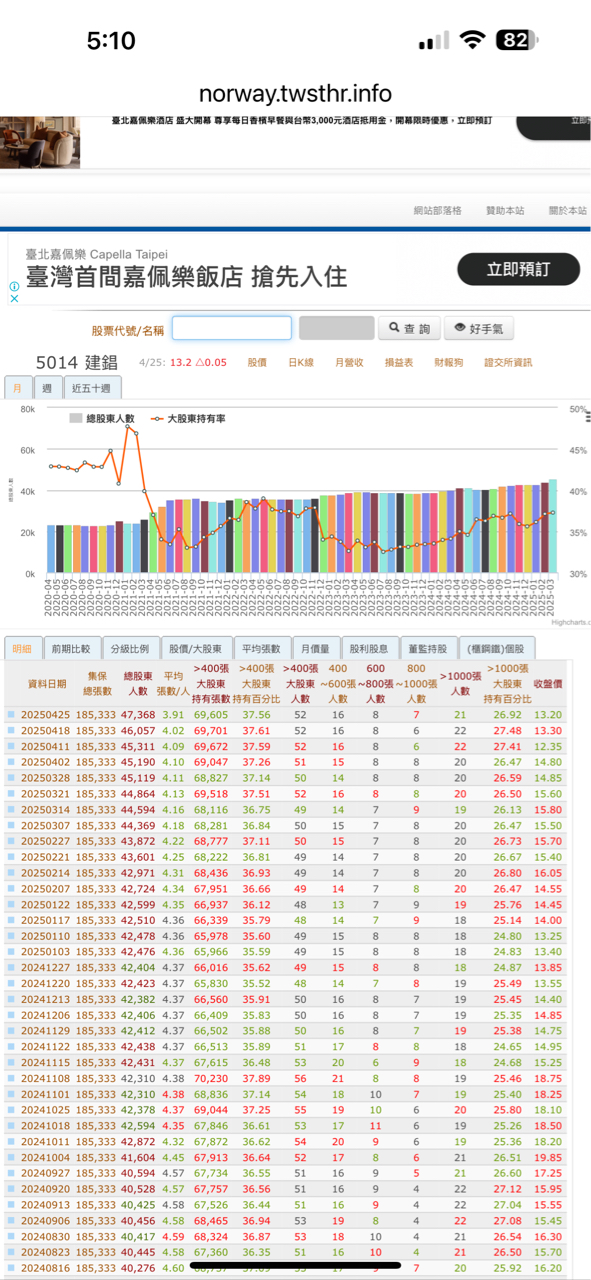Open the 關於本站 link
The image size is (591, 1280).
(x=567, y=210)
